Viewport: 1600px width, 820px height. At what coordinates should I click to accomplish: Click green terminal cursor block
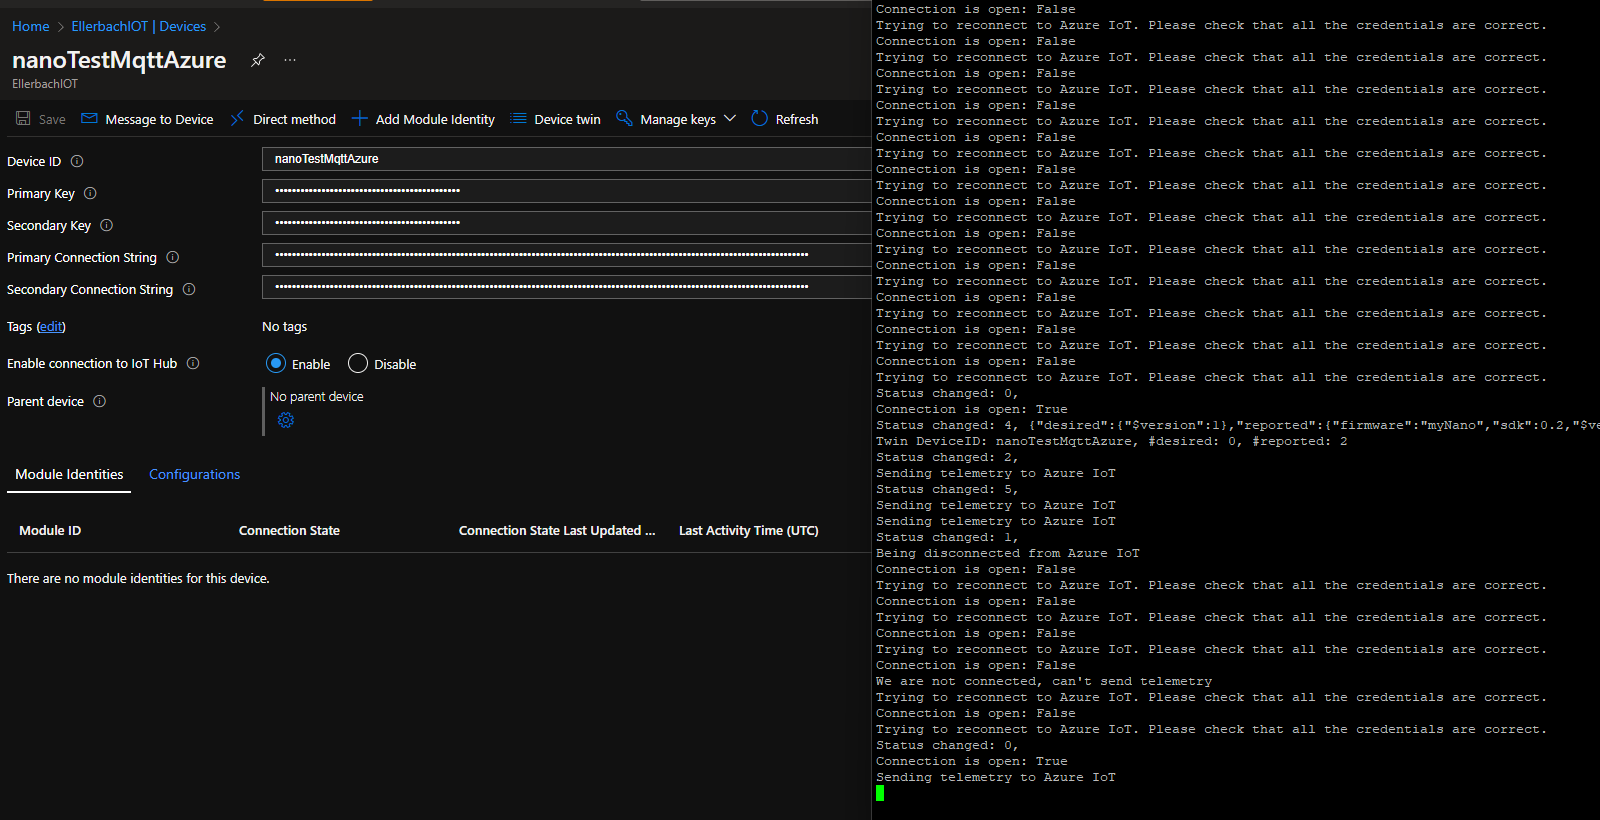[880, 793]
